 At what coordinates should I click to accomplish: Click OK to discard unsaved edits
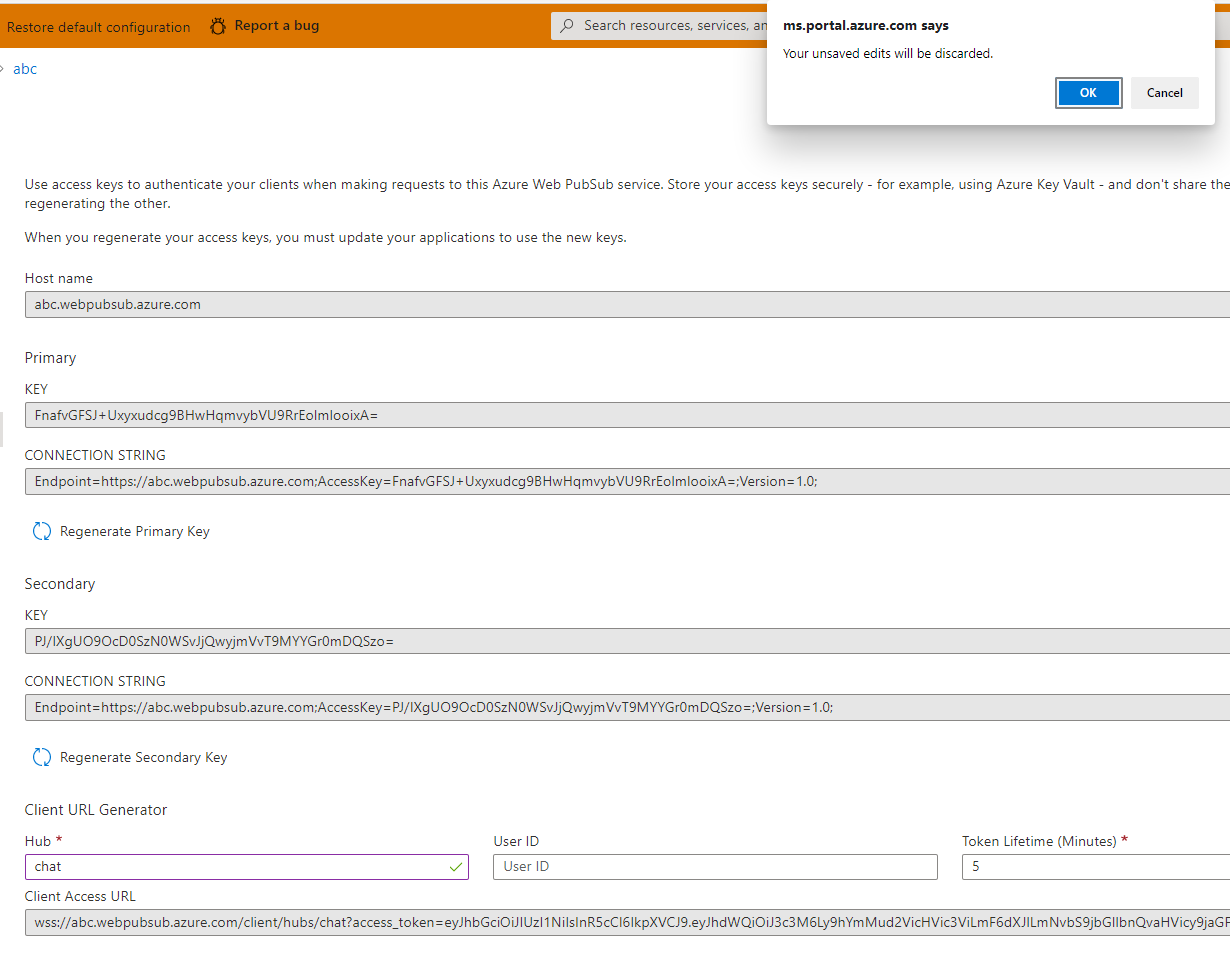[x=1088, y=92]
